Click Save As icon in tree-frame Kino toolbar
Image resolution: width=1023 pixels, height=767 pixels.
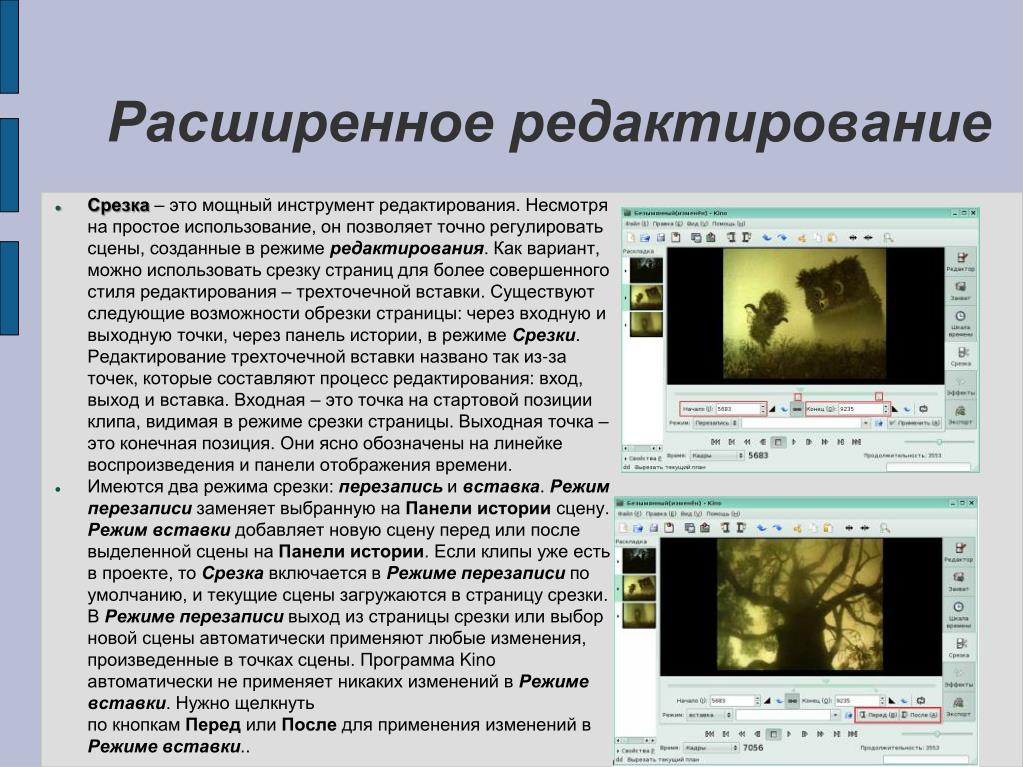(x=669, y=528)
